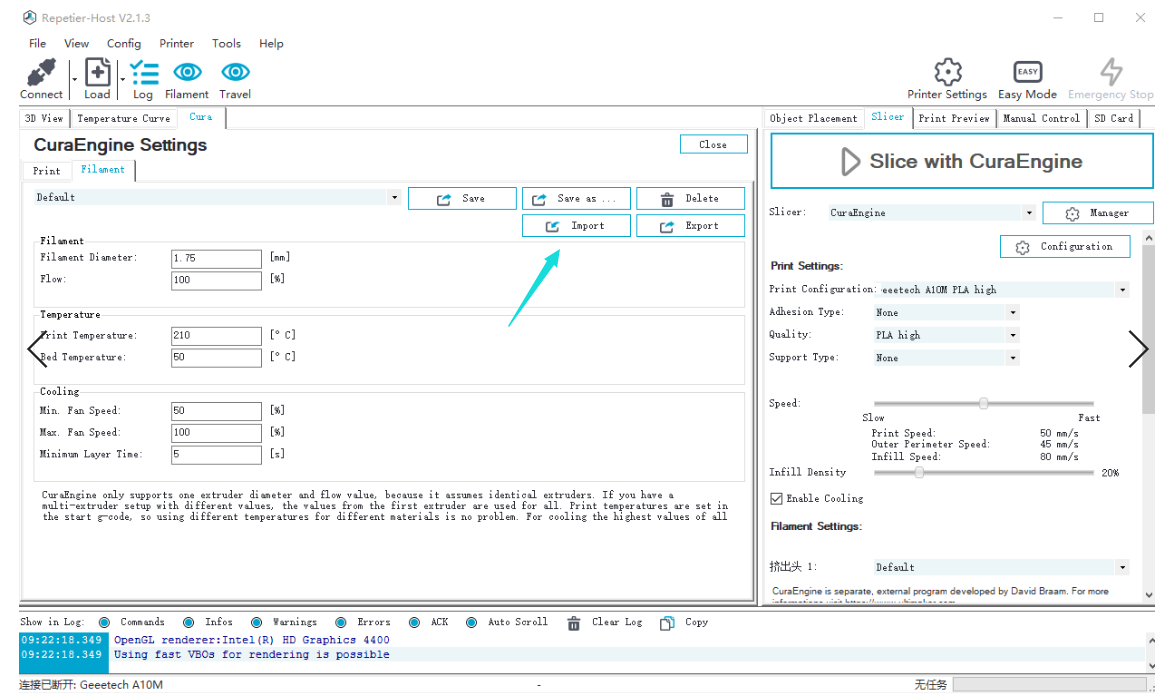The width and height of the screenshot is (1162, 694).
Task: Toggle Infos in log filter
Action: pyautogui.click(x=189, y=622)
